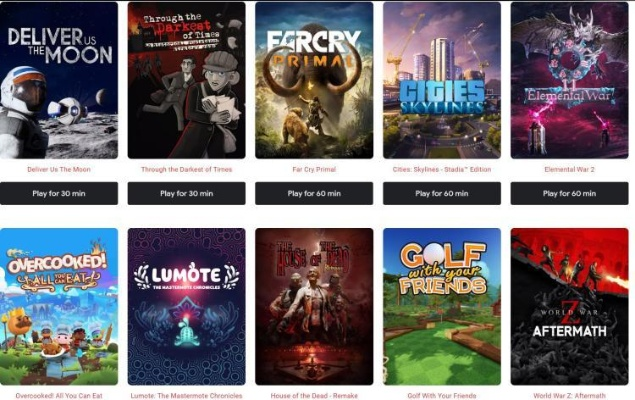Click the Lumote: The Mastermote Chronicles link
Screen dimensions: 635x400
tap(186, 396)
